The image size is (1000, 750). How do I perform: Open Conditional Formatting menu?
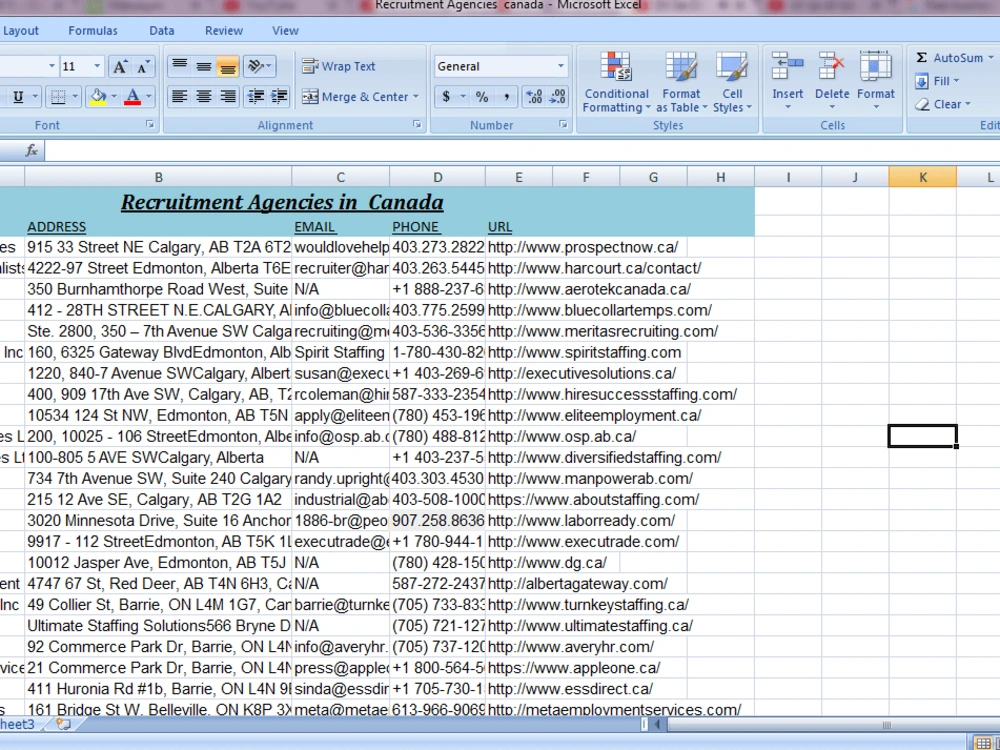tap(616, 83)
